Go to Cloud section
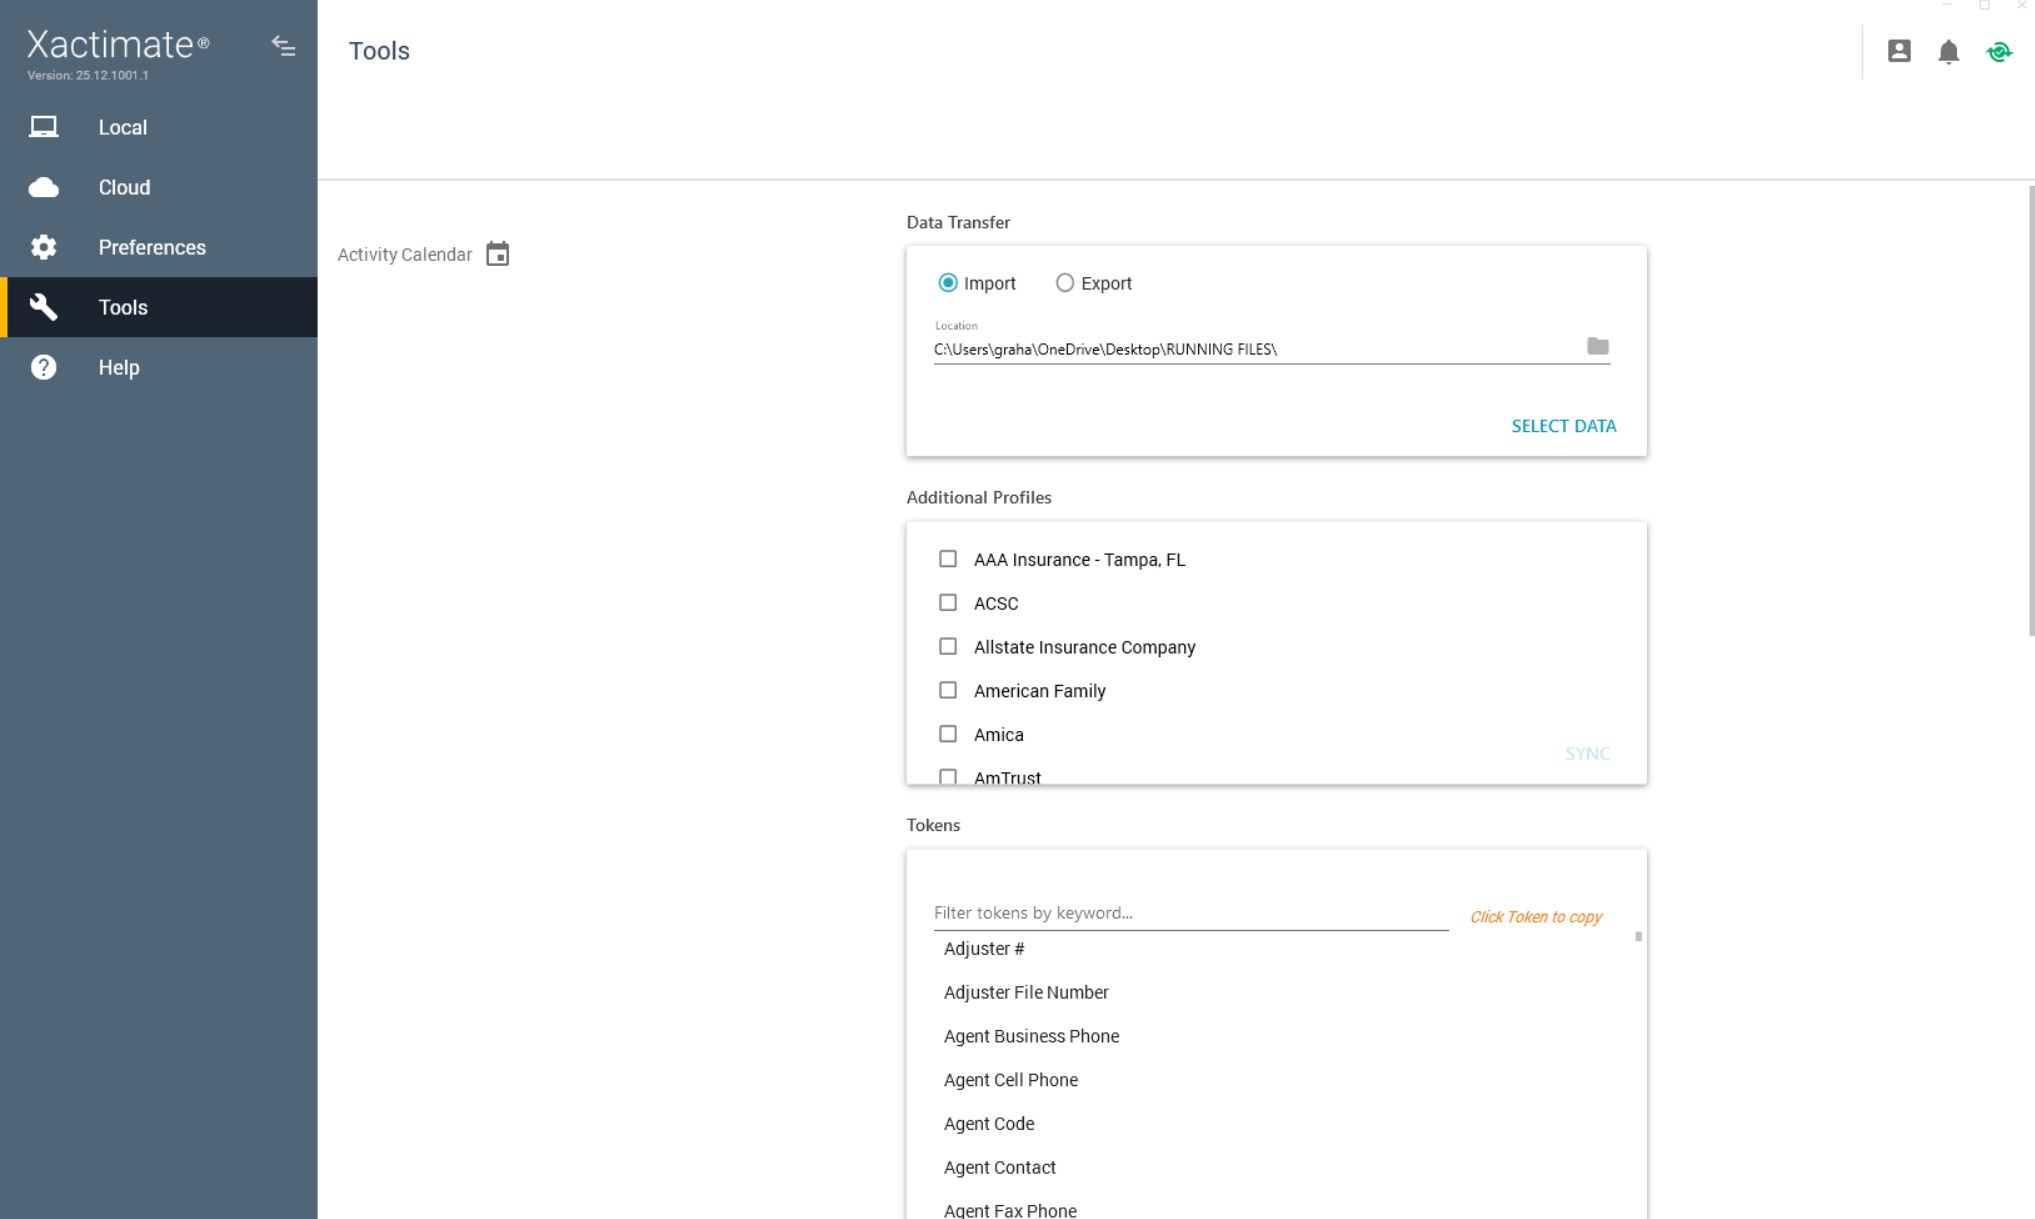Image resolution: width=2035 pixels, height=1219 pixels. pyautogui.click(x=124, y=187)
